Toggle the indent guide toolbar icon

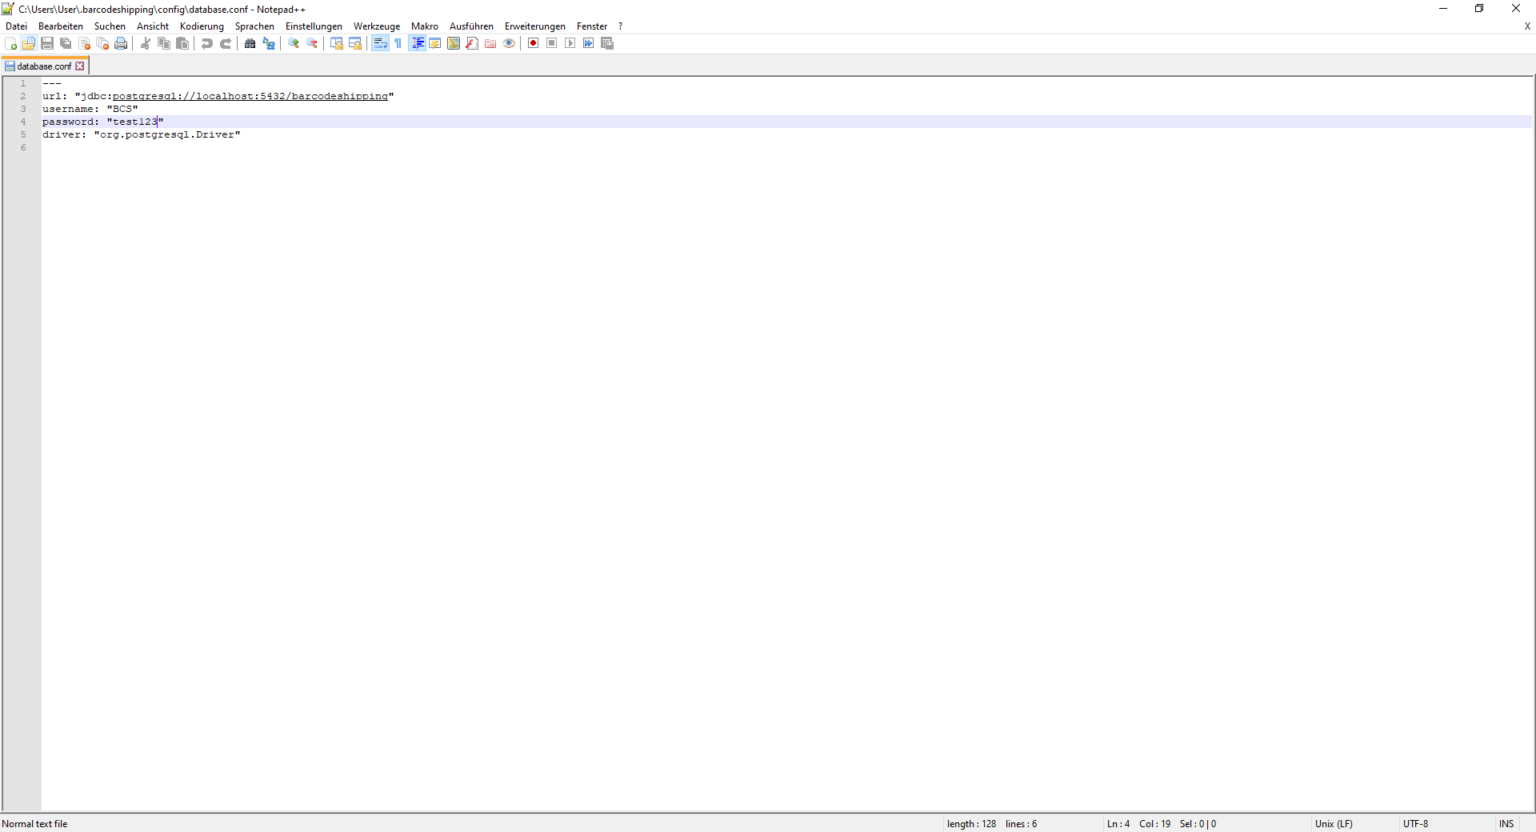pyautogui.click(x=417, y=44)
